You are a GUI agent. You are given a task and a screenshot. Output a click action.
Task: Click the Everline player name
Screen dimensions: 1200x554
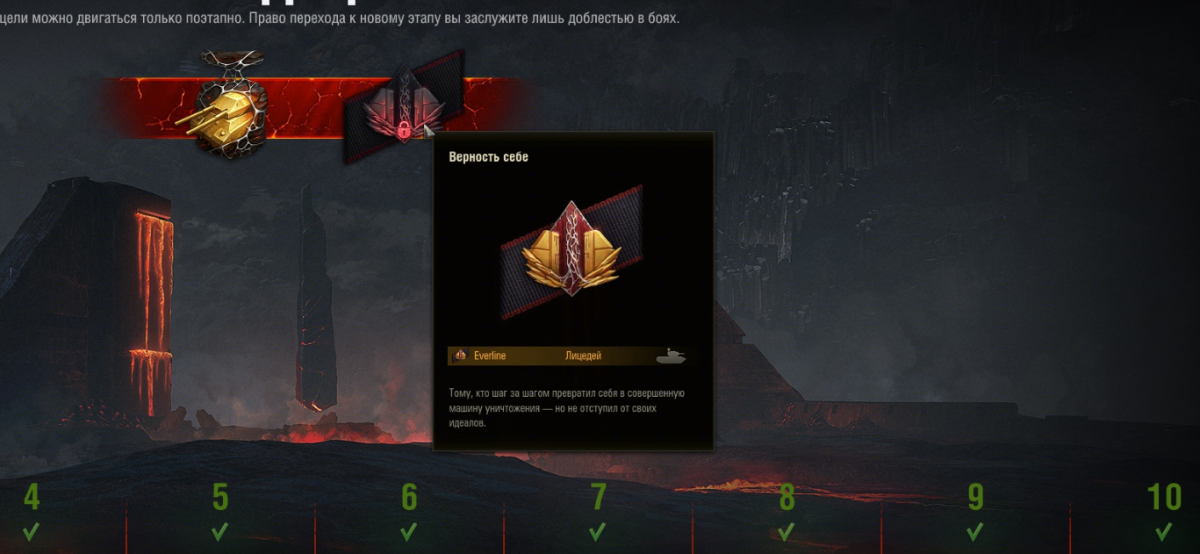coord(491,355)
